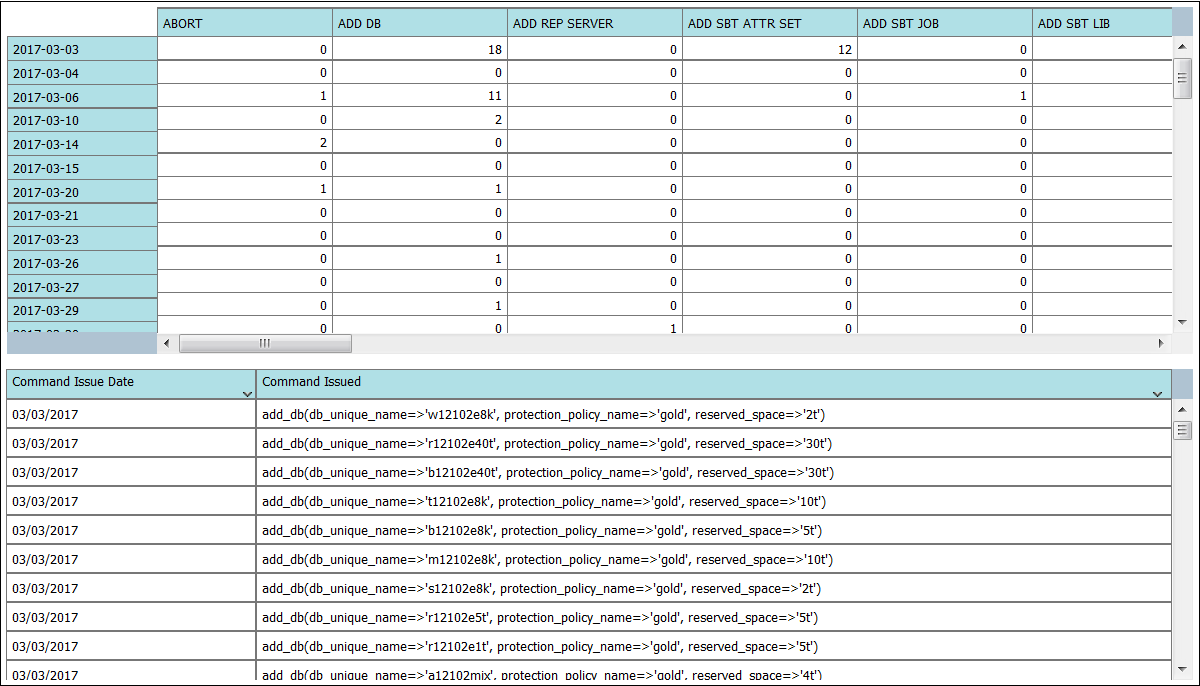The width and height of the screenshot is (1200, 686).
Task: Select the ADD SBT JOB column header
Action: pos(945,23)
